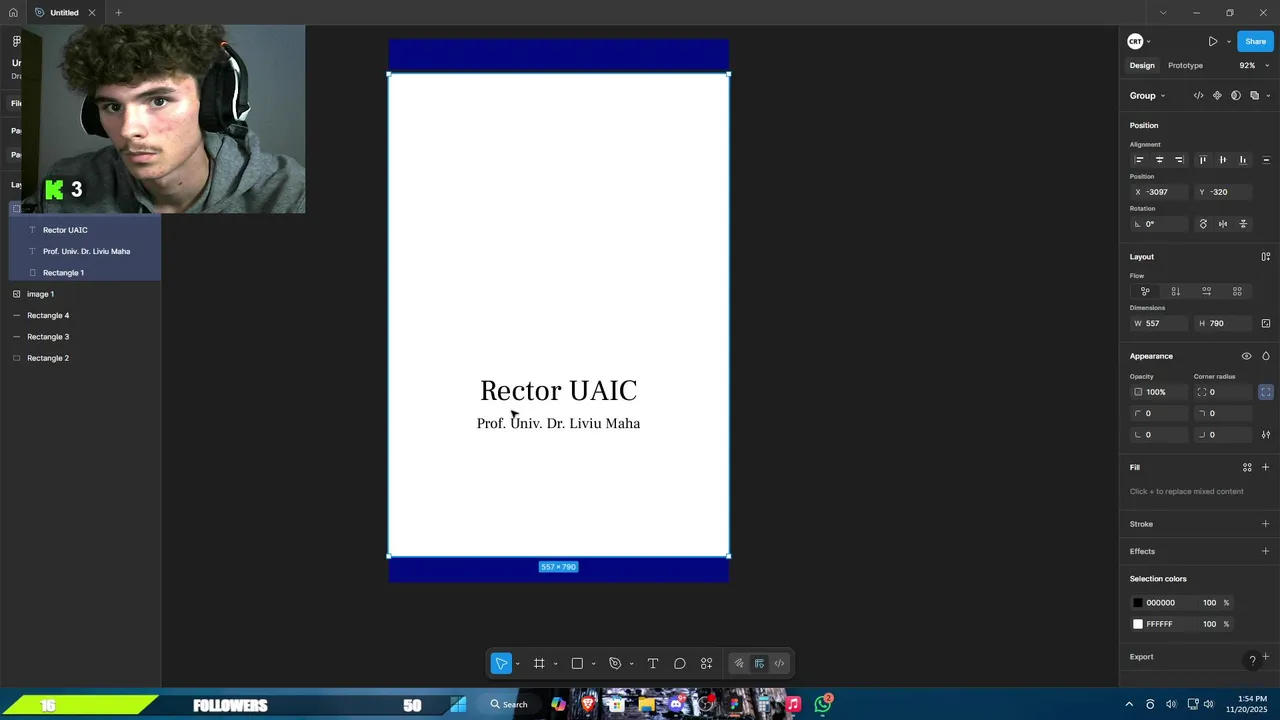
Task: Open Move tool options dropdown
Action: click(x=517, y=664)
